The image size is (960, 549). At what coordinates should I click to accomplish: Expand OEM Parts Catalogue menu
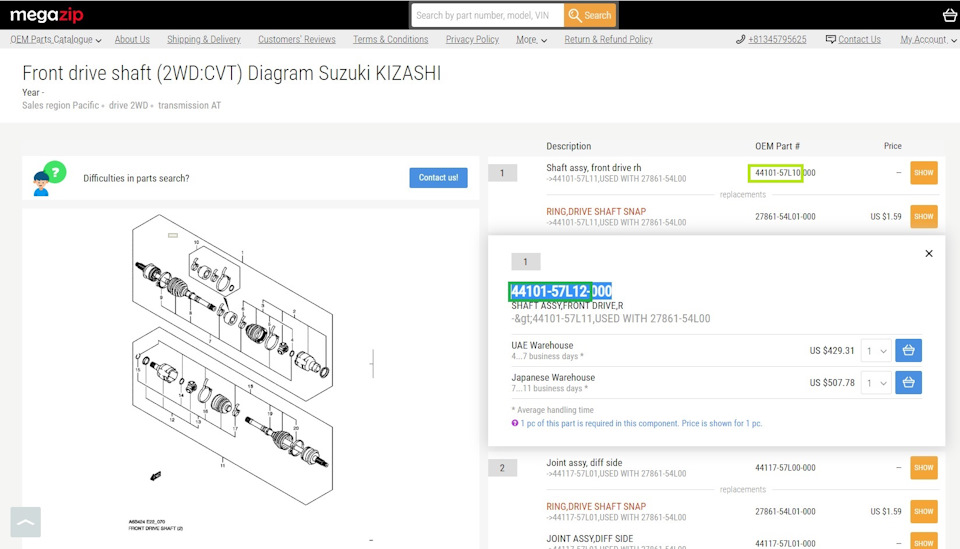(x=56, y=39)
